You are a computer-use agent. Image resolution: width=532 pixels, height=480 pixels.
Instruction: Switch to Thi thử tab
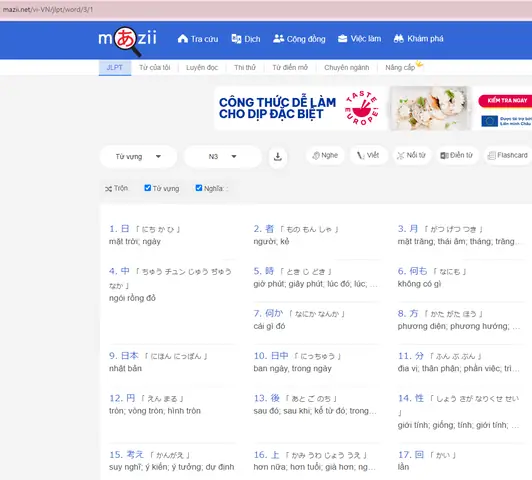coord(245,68)
